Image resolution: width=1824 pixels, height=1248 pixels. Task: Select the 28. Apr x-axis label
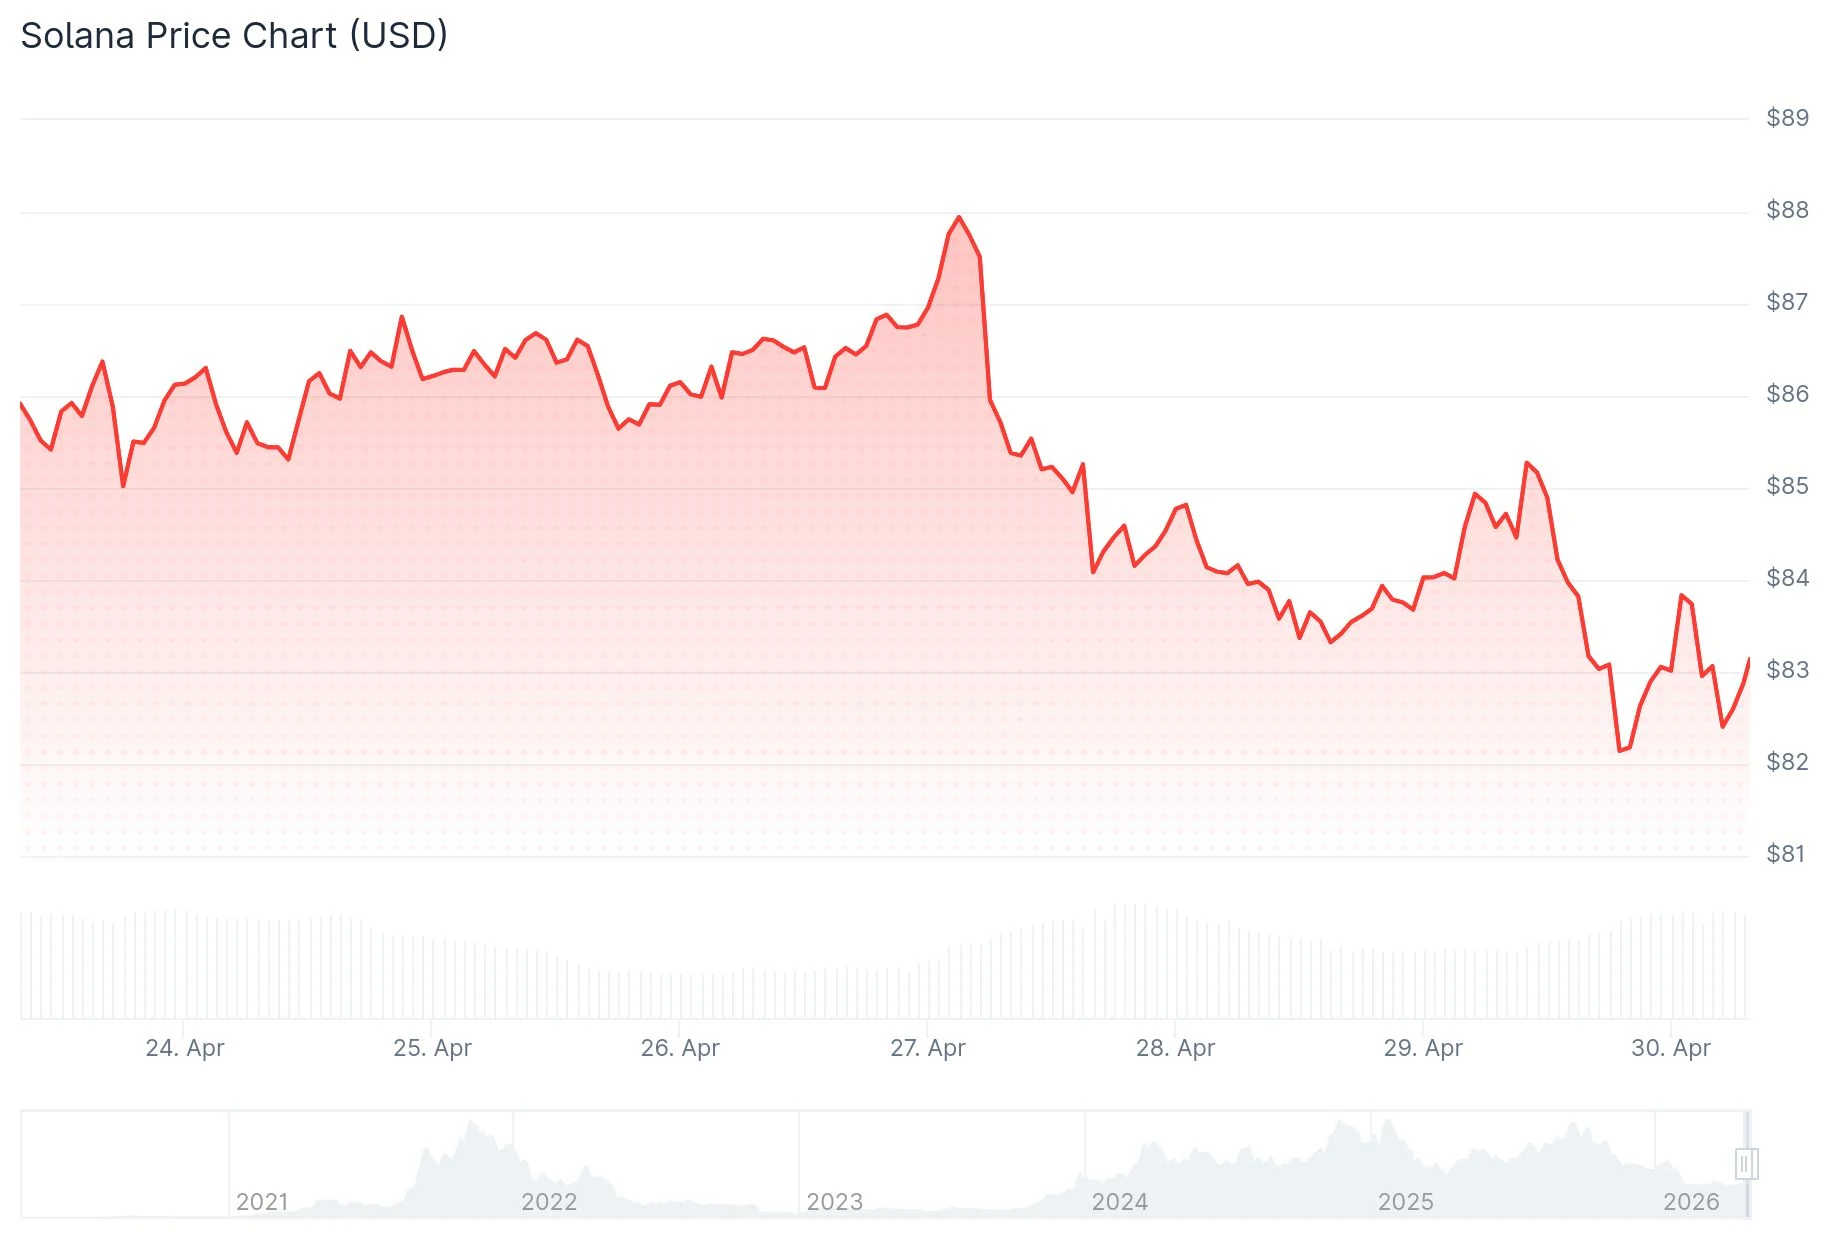click(1175, 1048)
